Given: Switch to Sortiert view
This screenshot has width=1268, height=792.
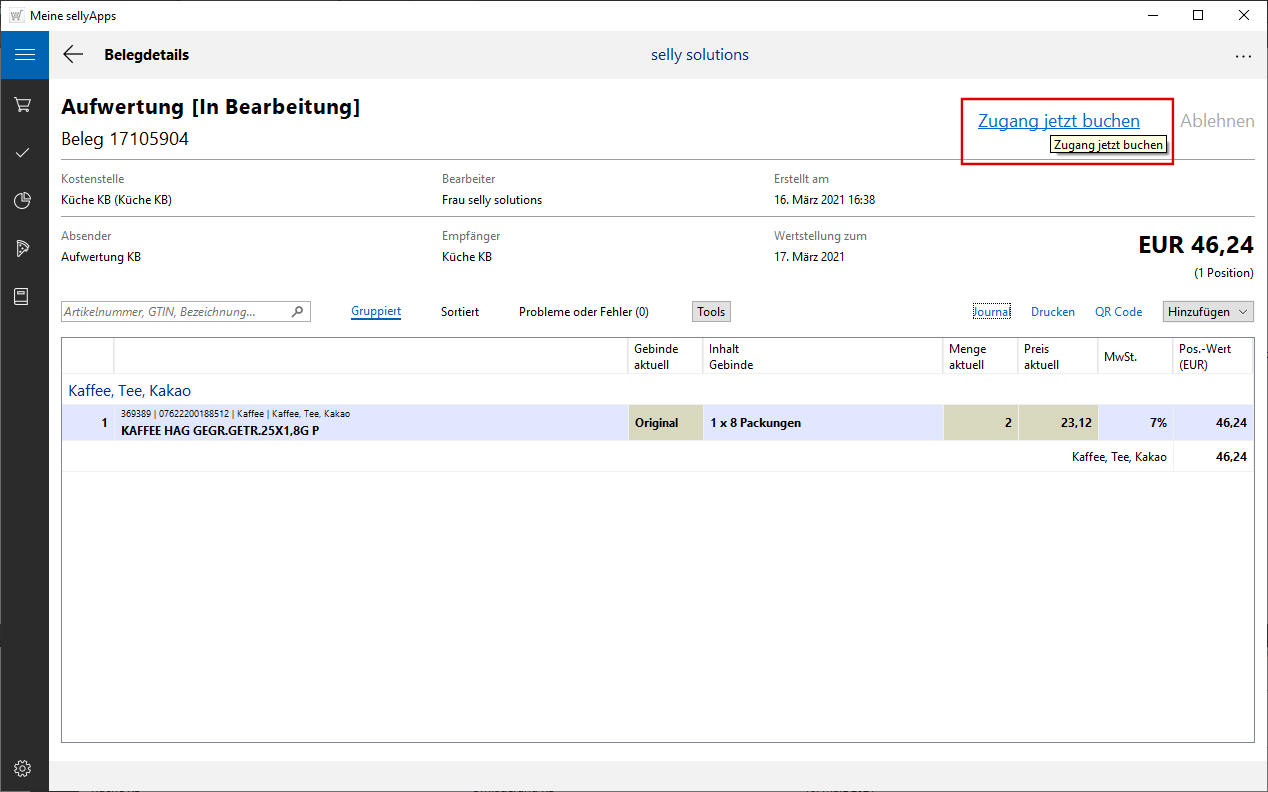Looking at the screenshot, I should (x=460, y=312).
